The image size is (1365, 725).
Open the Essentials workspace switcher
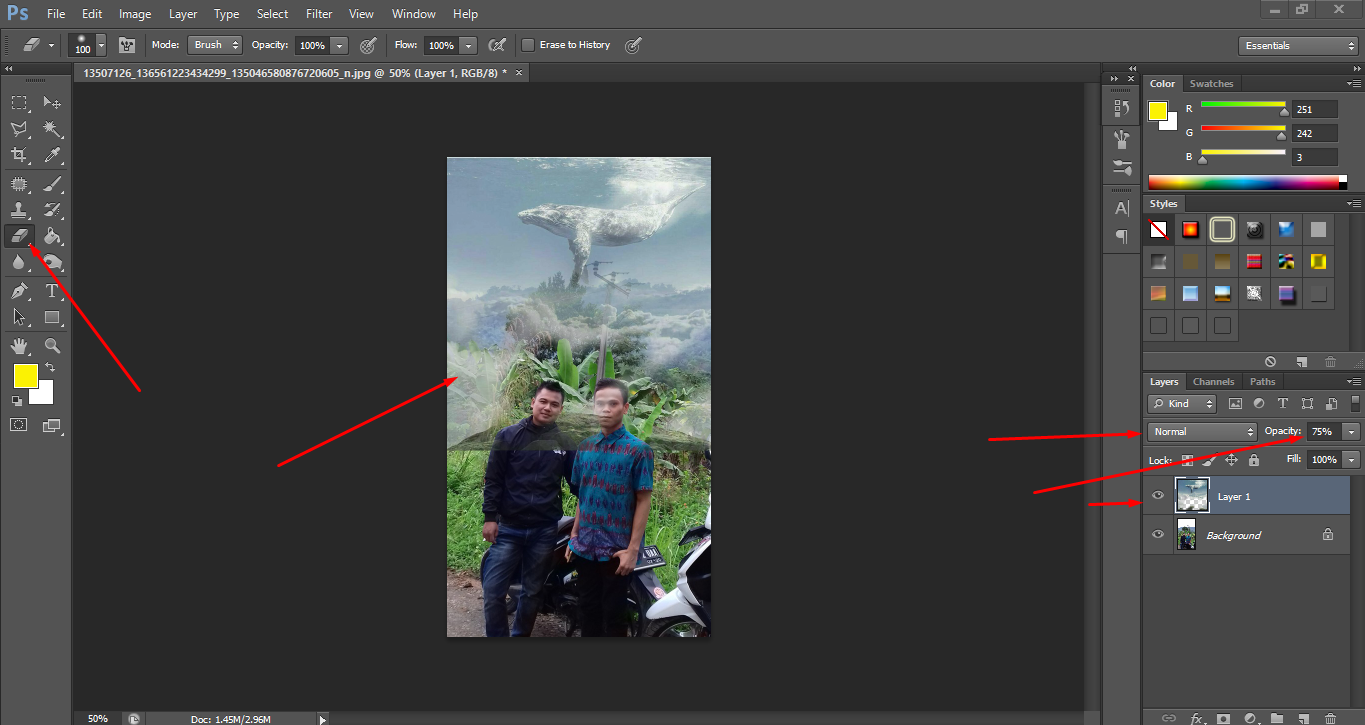click(x=1297, y=45)
